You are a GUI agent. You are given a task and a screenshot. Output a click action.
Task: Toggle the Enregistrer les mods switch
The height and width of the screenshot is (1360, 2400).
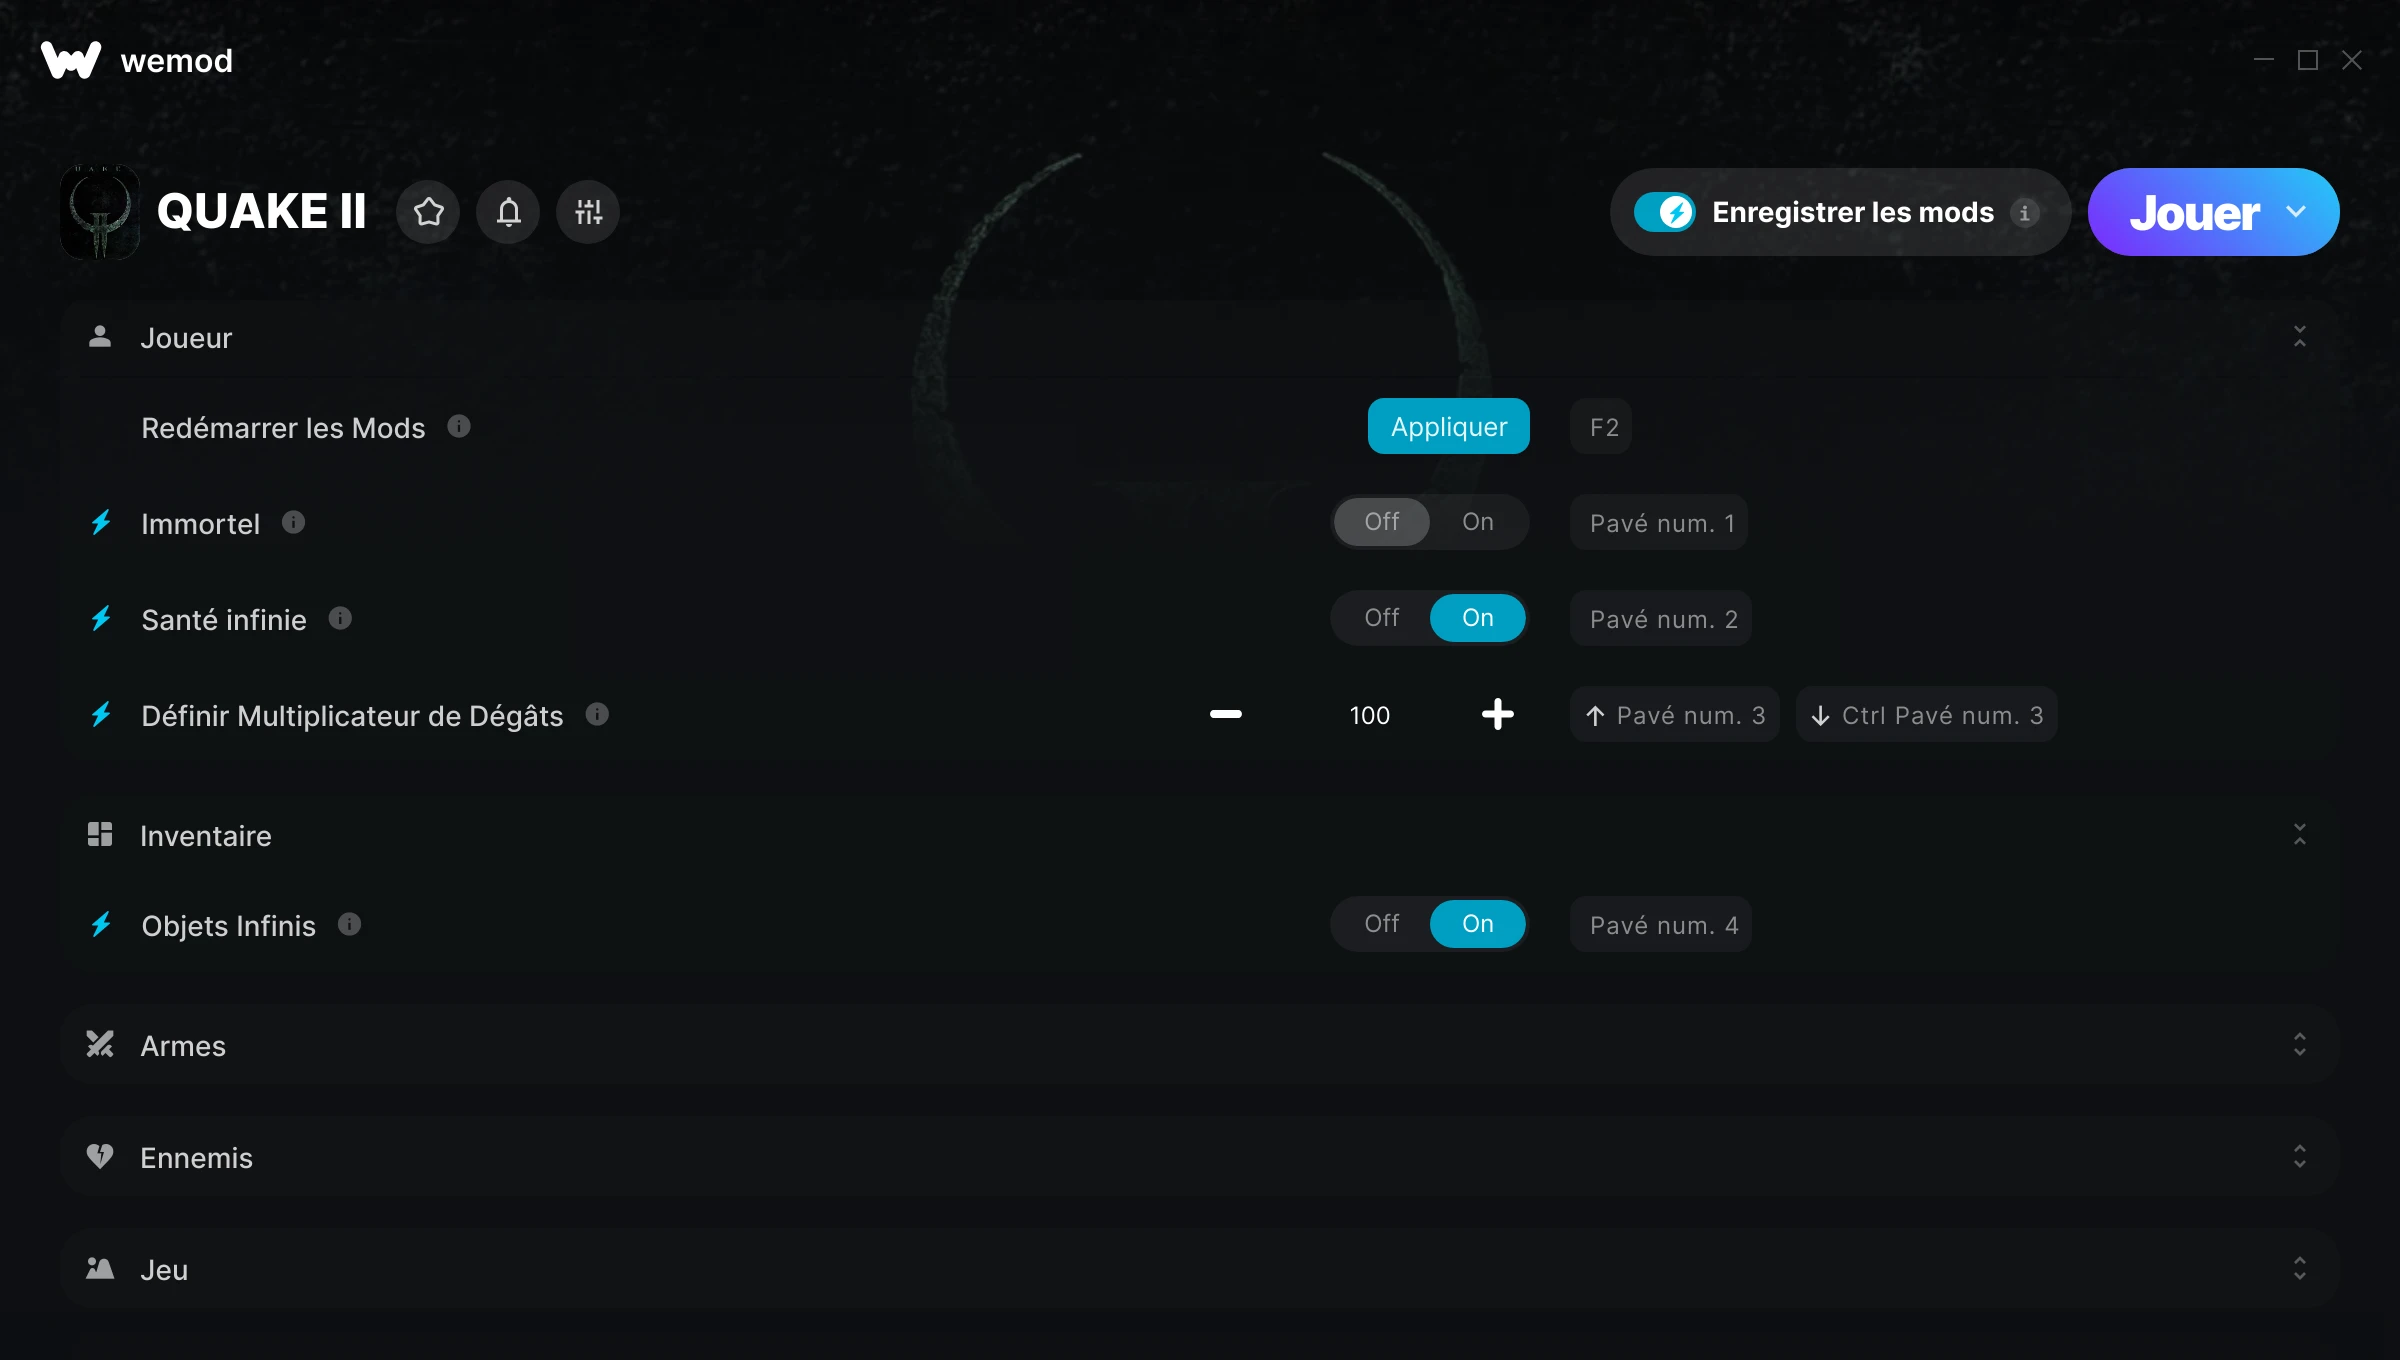(x=1664, y=212)
